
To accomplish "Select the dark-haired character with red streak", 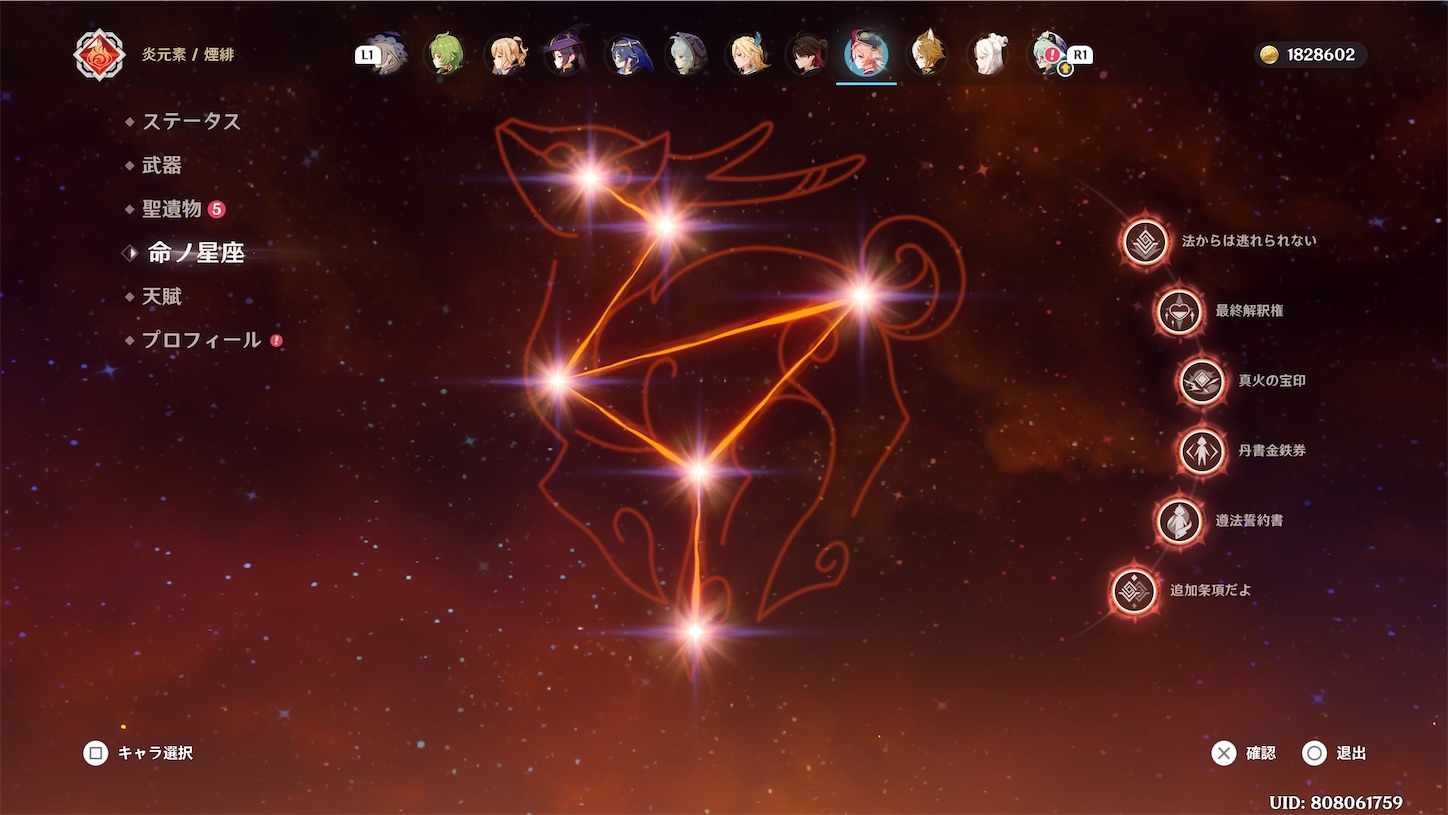I will 806,54.
